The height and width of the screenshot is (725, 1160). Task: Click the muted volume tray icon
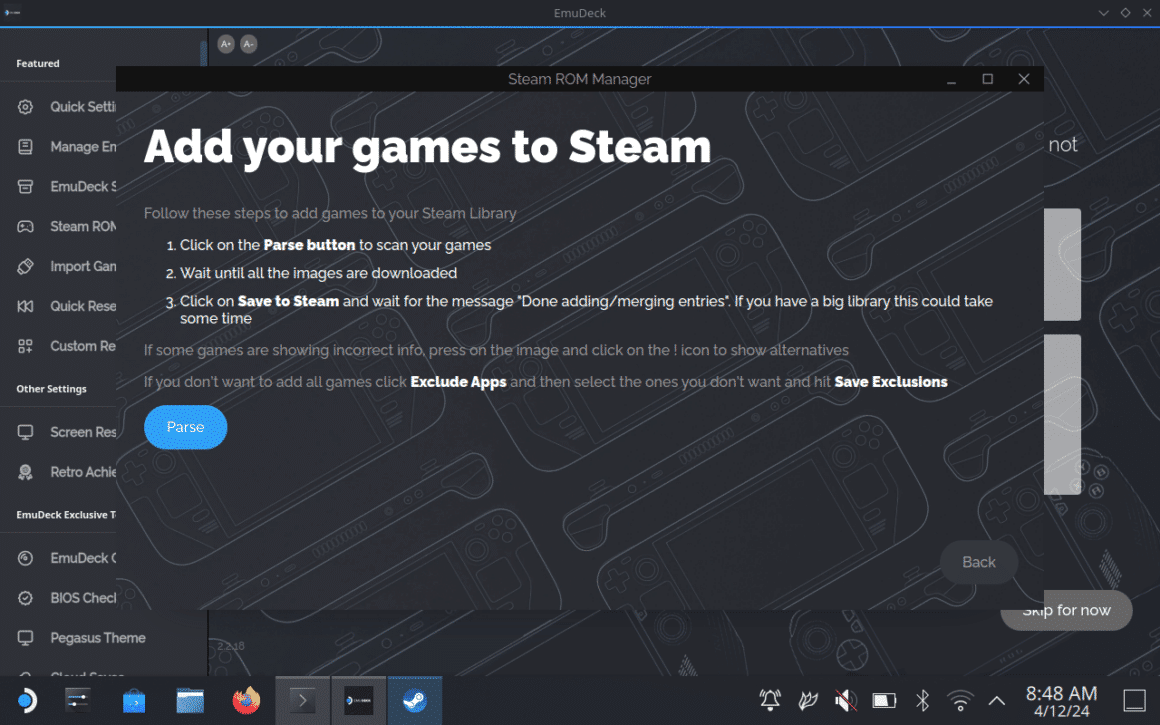tap(846, 700)
